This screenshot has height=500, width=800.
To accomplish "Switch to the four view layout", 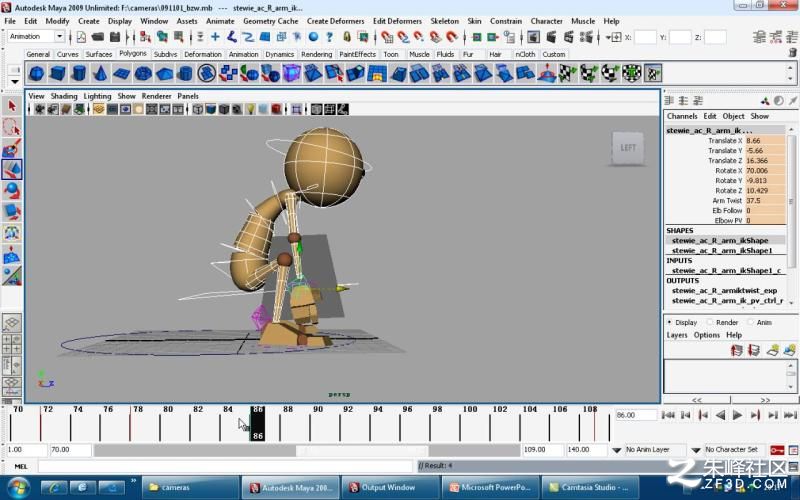I will [12, 344].
